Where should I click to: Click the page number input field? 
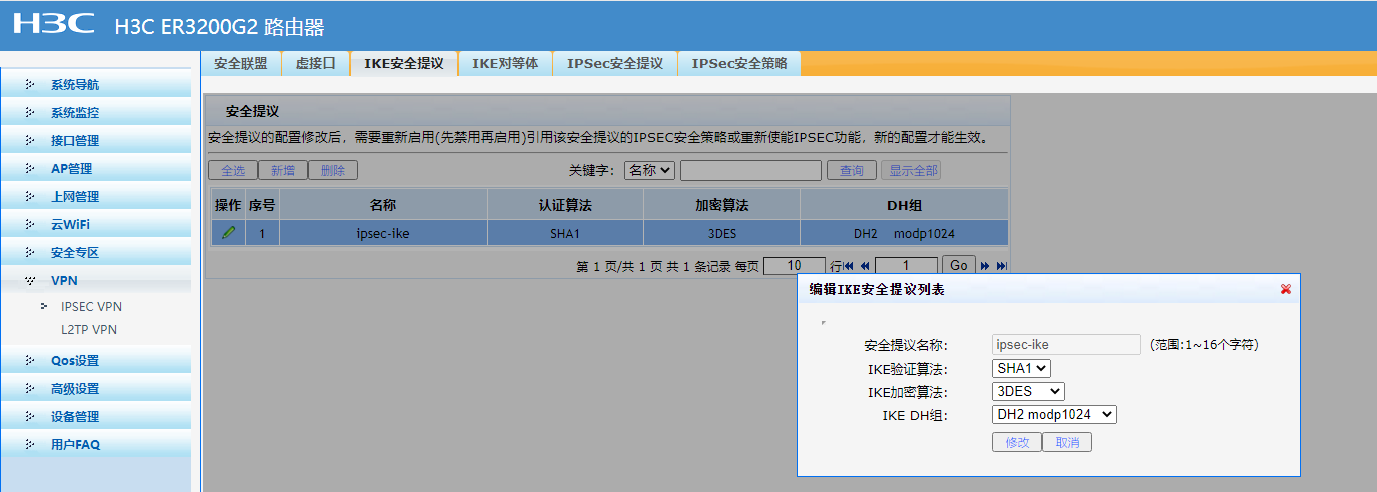[x=906, y=266]
